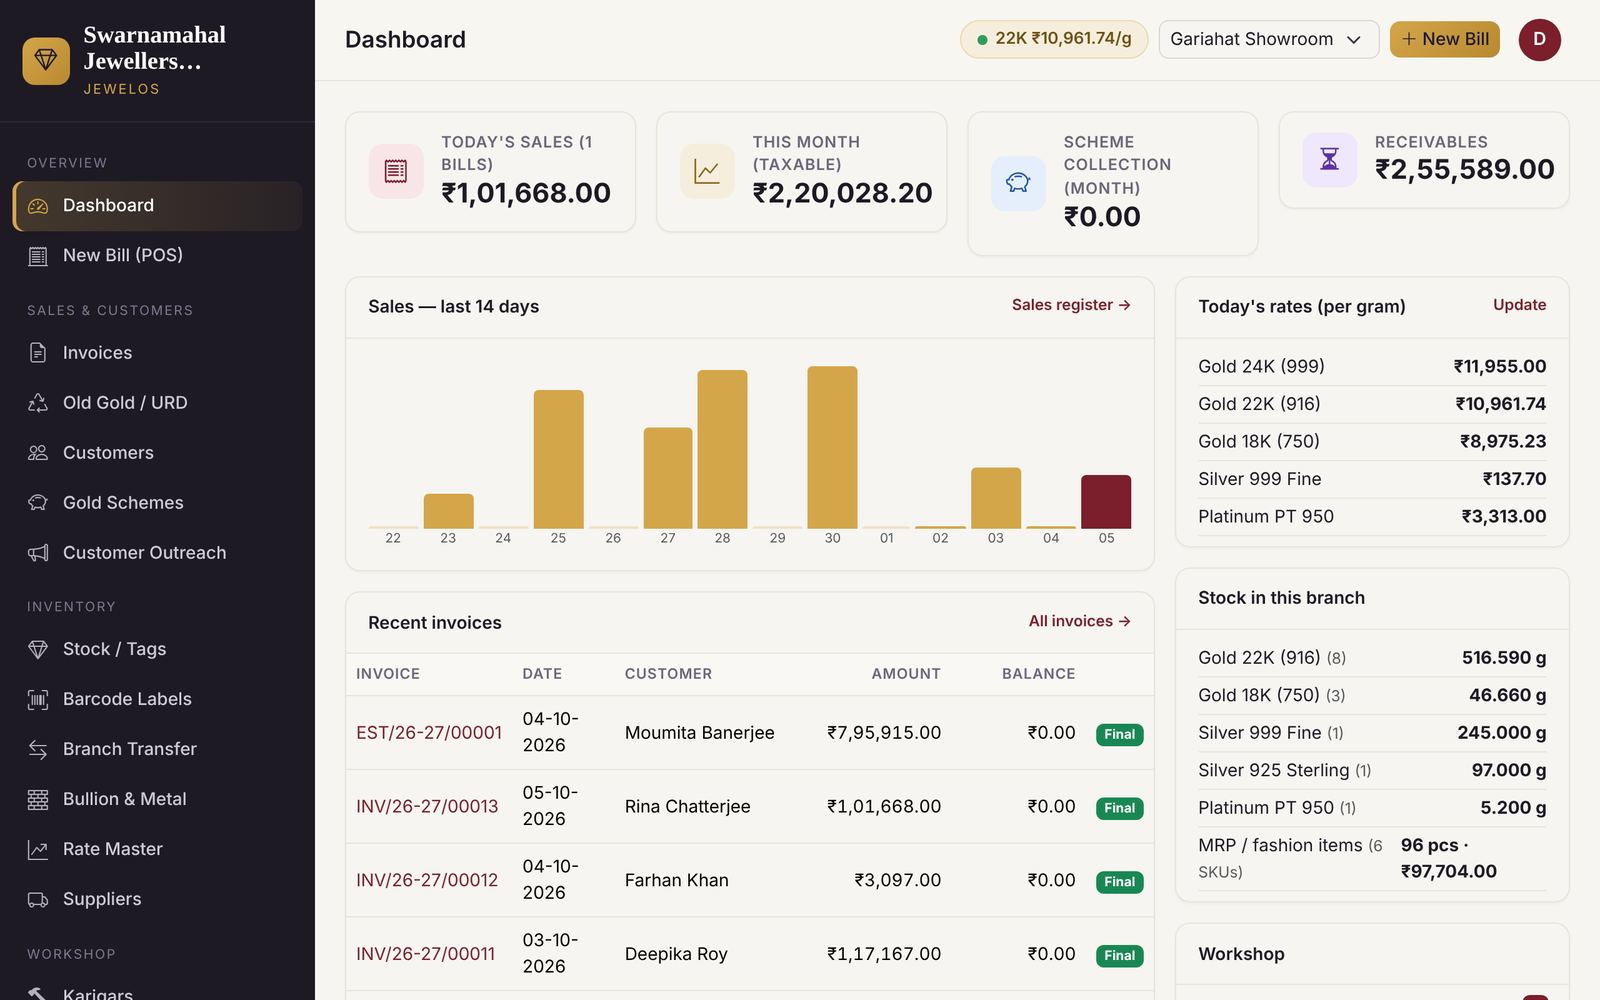This screenshot has width=1600, height=1000.
Task: Click the This Month line chart card icon
Action: (x=707, y=171)
